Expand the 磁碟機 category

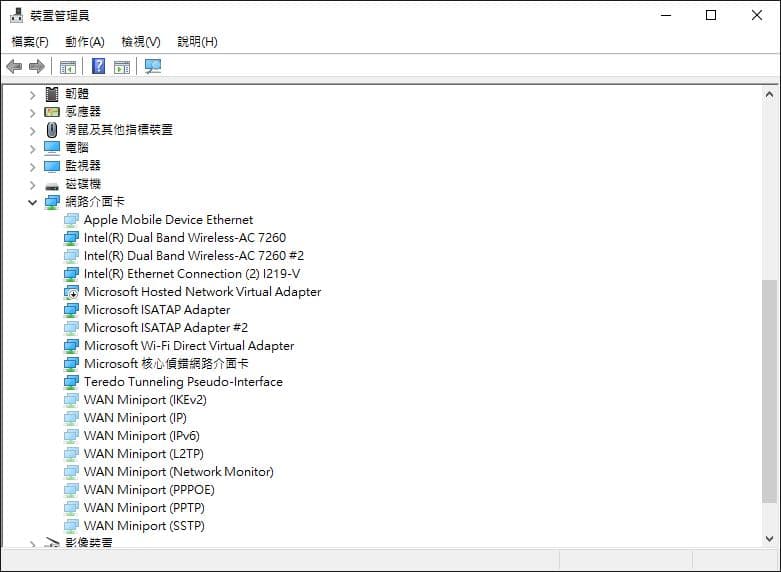pyautogui.click(x=32, y=185)
